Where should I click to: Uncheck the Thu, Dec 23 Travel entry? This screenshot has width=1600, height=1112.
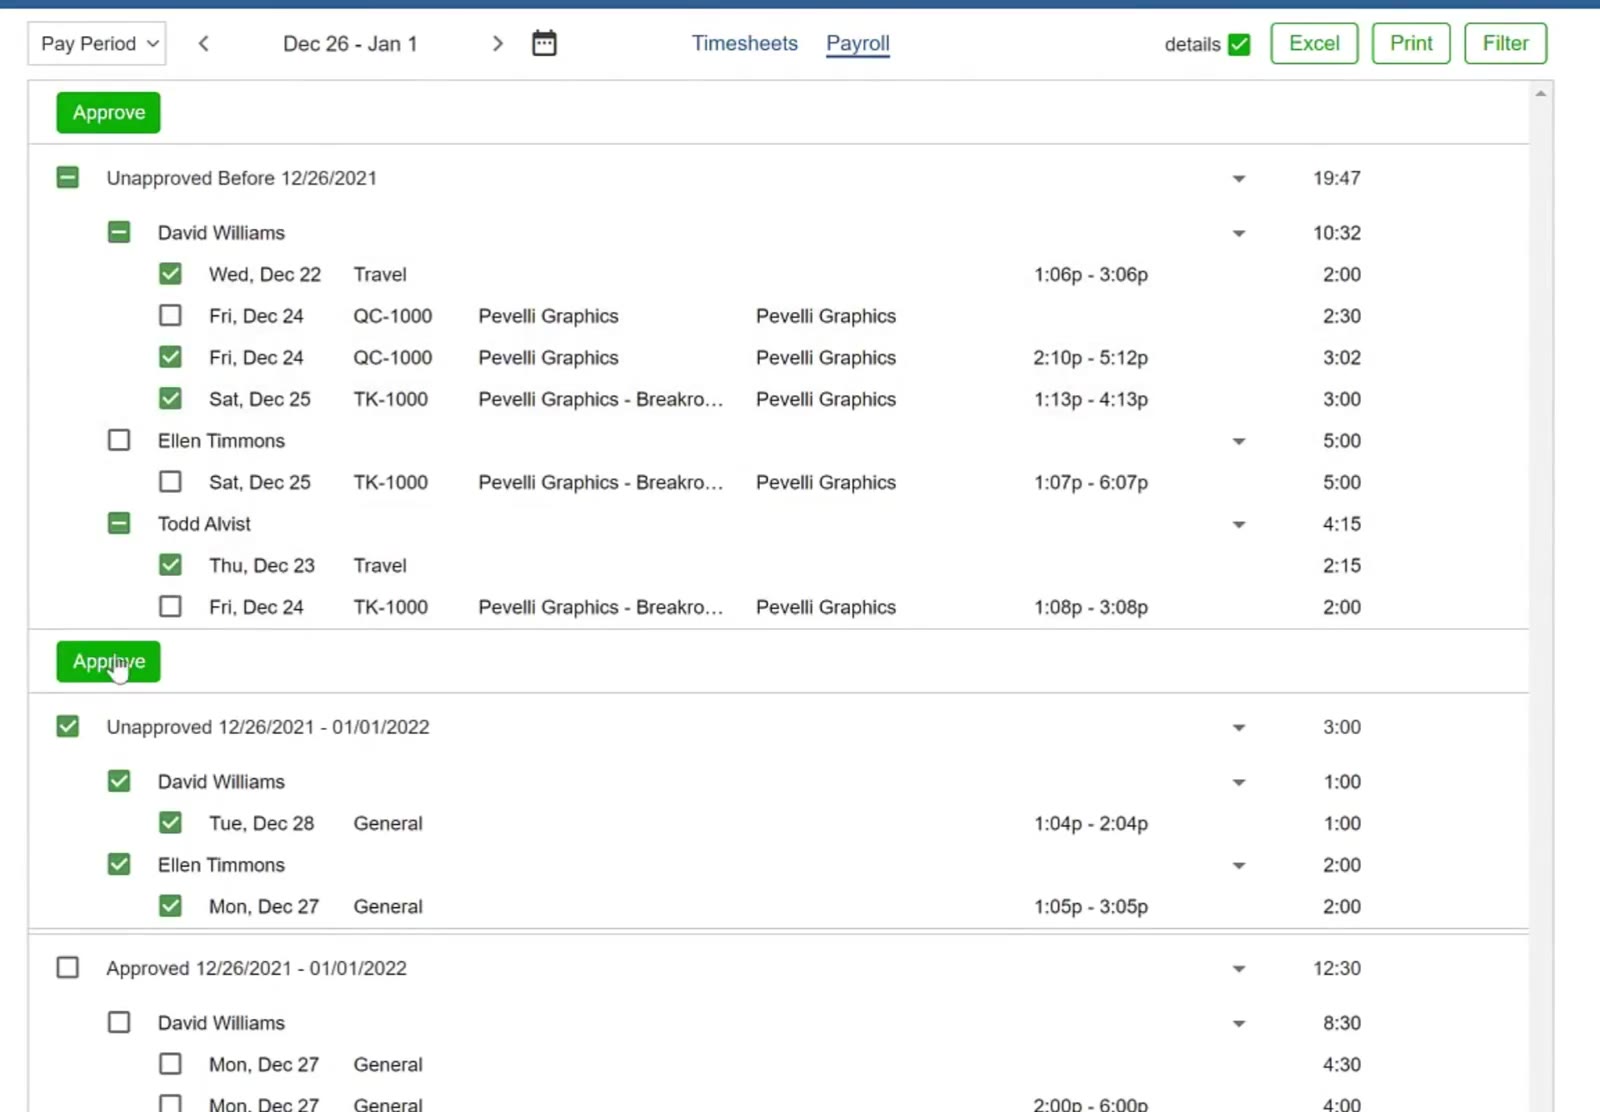coord(170,564)
